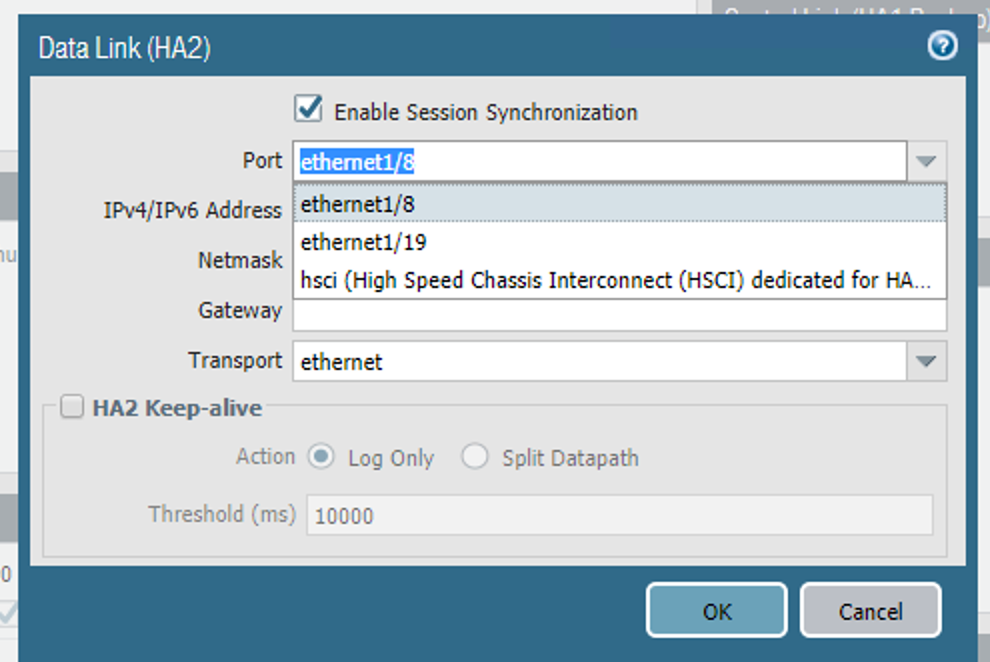Select the Log Only action radio button
Viewport: 990px width, 662px height.
[x=321, y=457]
